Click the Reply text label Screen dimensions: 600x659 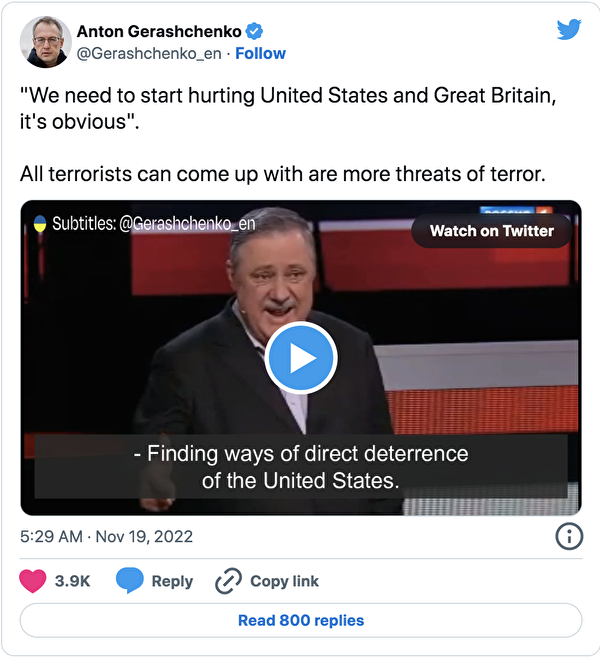172,581
